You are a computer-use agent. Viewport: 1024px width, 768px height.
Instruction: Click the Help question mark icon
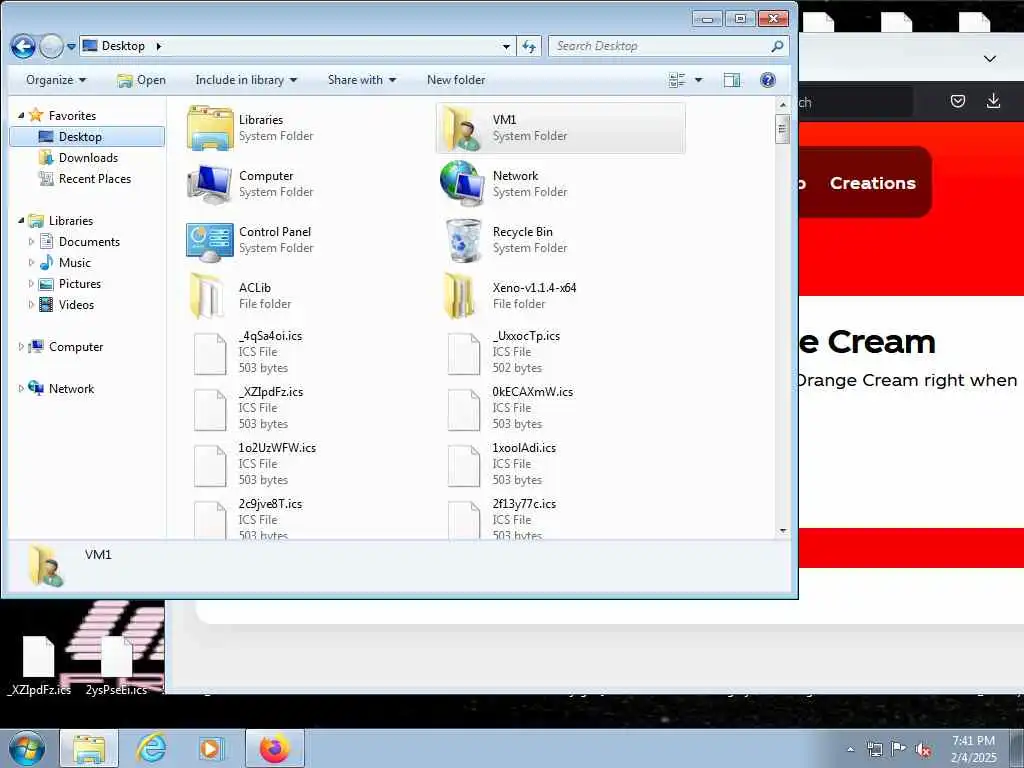click(x=768, y=80)
